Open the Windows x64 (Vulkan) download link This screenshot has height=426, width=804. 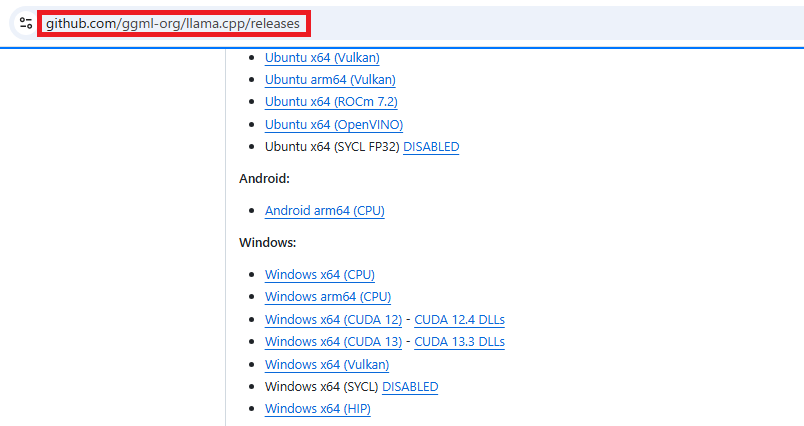(327, 365)
